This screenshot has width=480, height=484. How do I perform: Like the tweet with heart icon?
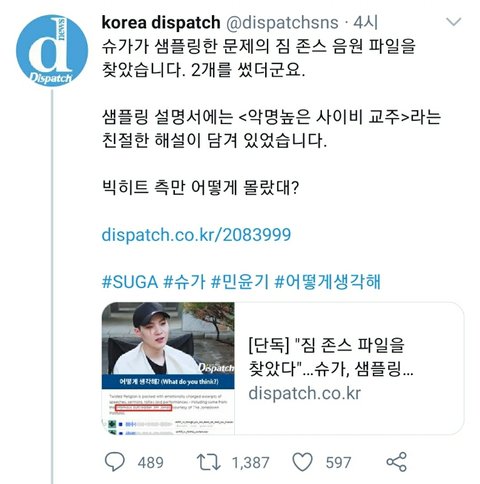[x=302, y=462]
